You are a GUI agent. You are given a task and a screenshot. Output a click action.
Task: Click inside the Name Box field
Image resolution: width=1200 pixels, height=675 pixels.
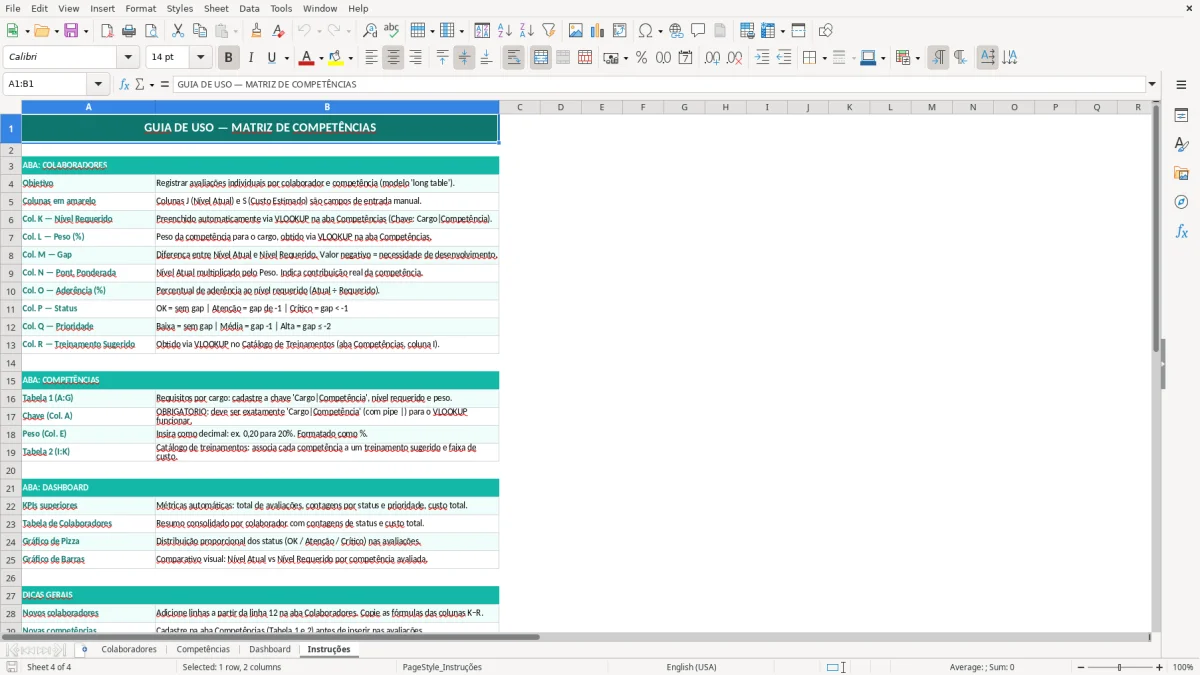[x=47, y=84]
